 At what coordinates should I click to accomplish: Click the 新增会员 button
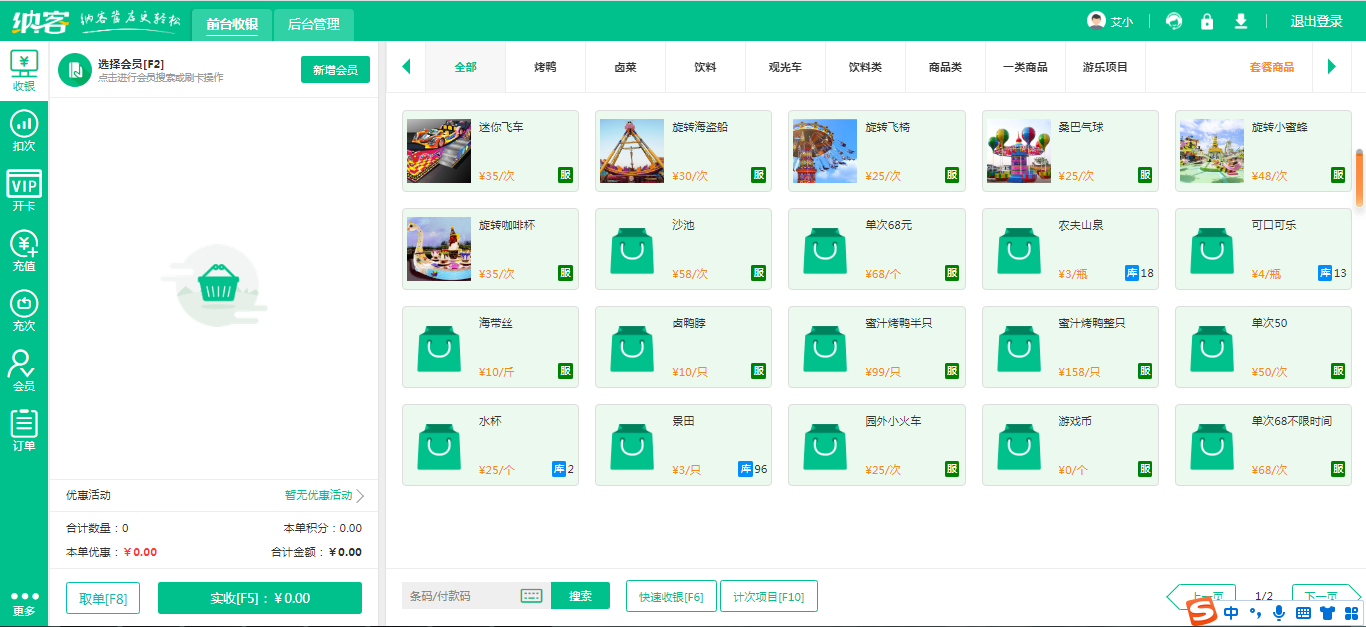coord(335,70)
